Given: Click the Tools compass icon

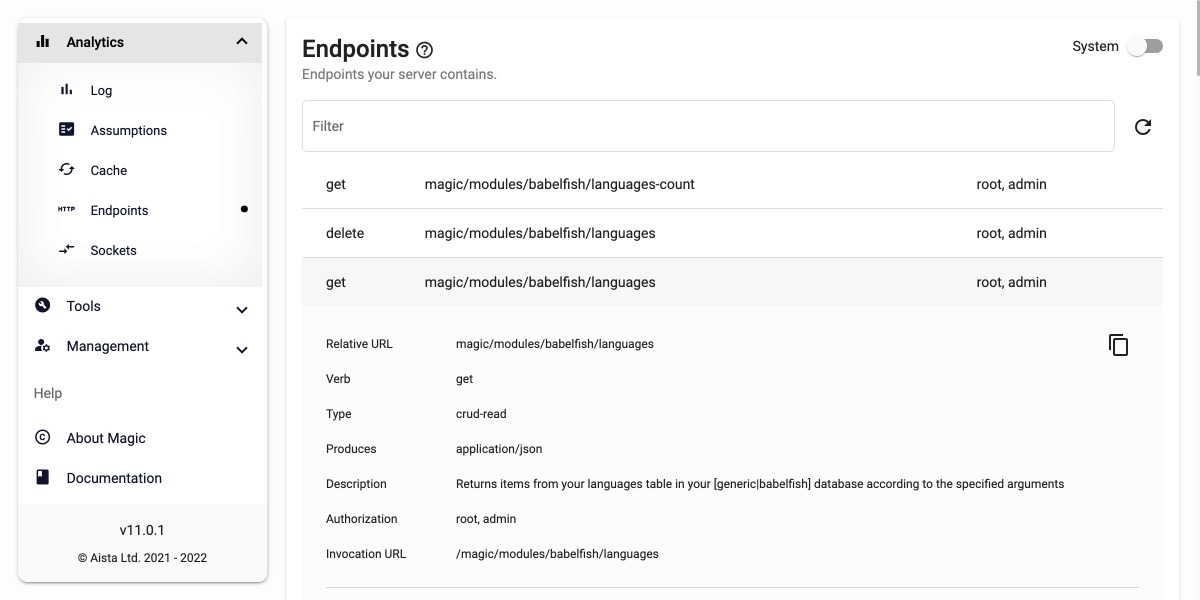Looking at the screenshot, I should (x=41, y=305).
